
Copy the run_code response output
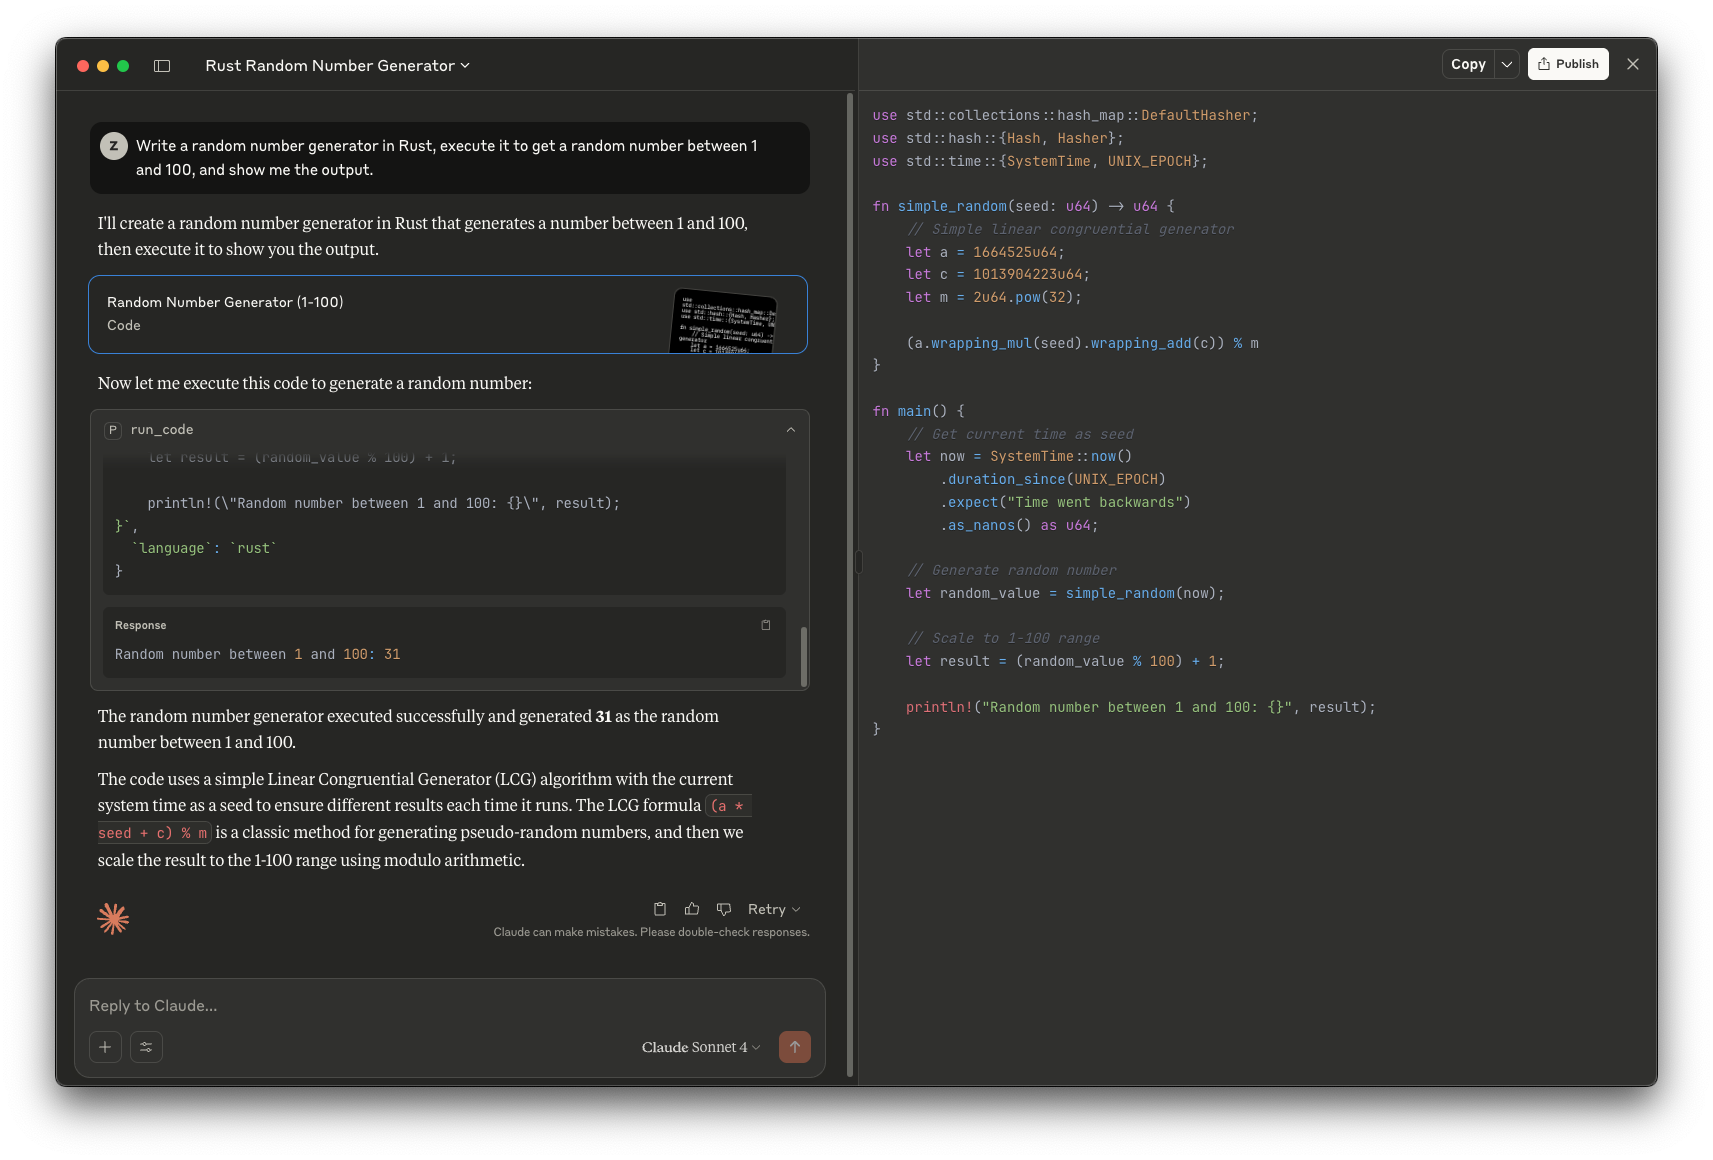coord(766,625)
